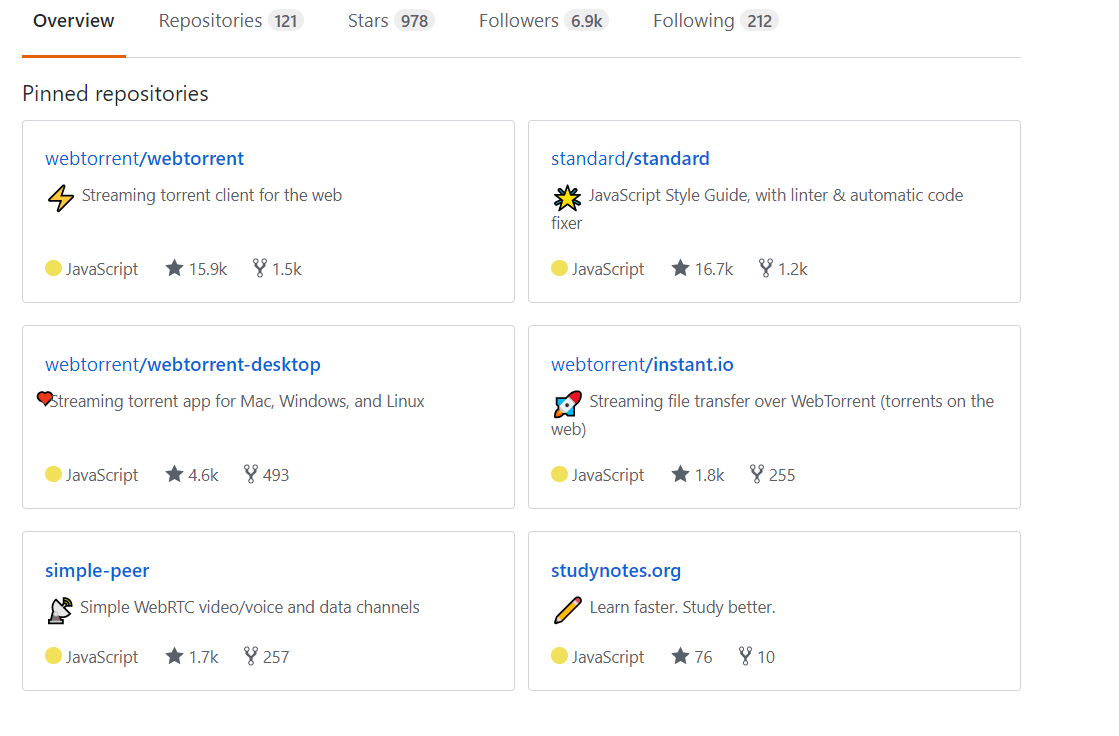Click 'Simple WebRTC video/voice and data channels' text
This screenshot has width=1119, height=736.
[250, 608]
